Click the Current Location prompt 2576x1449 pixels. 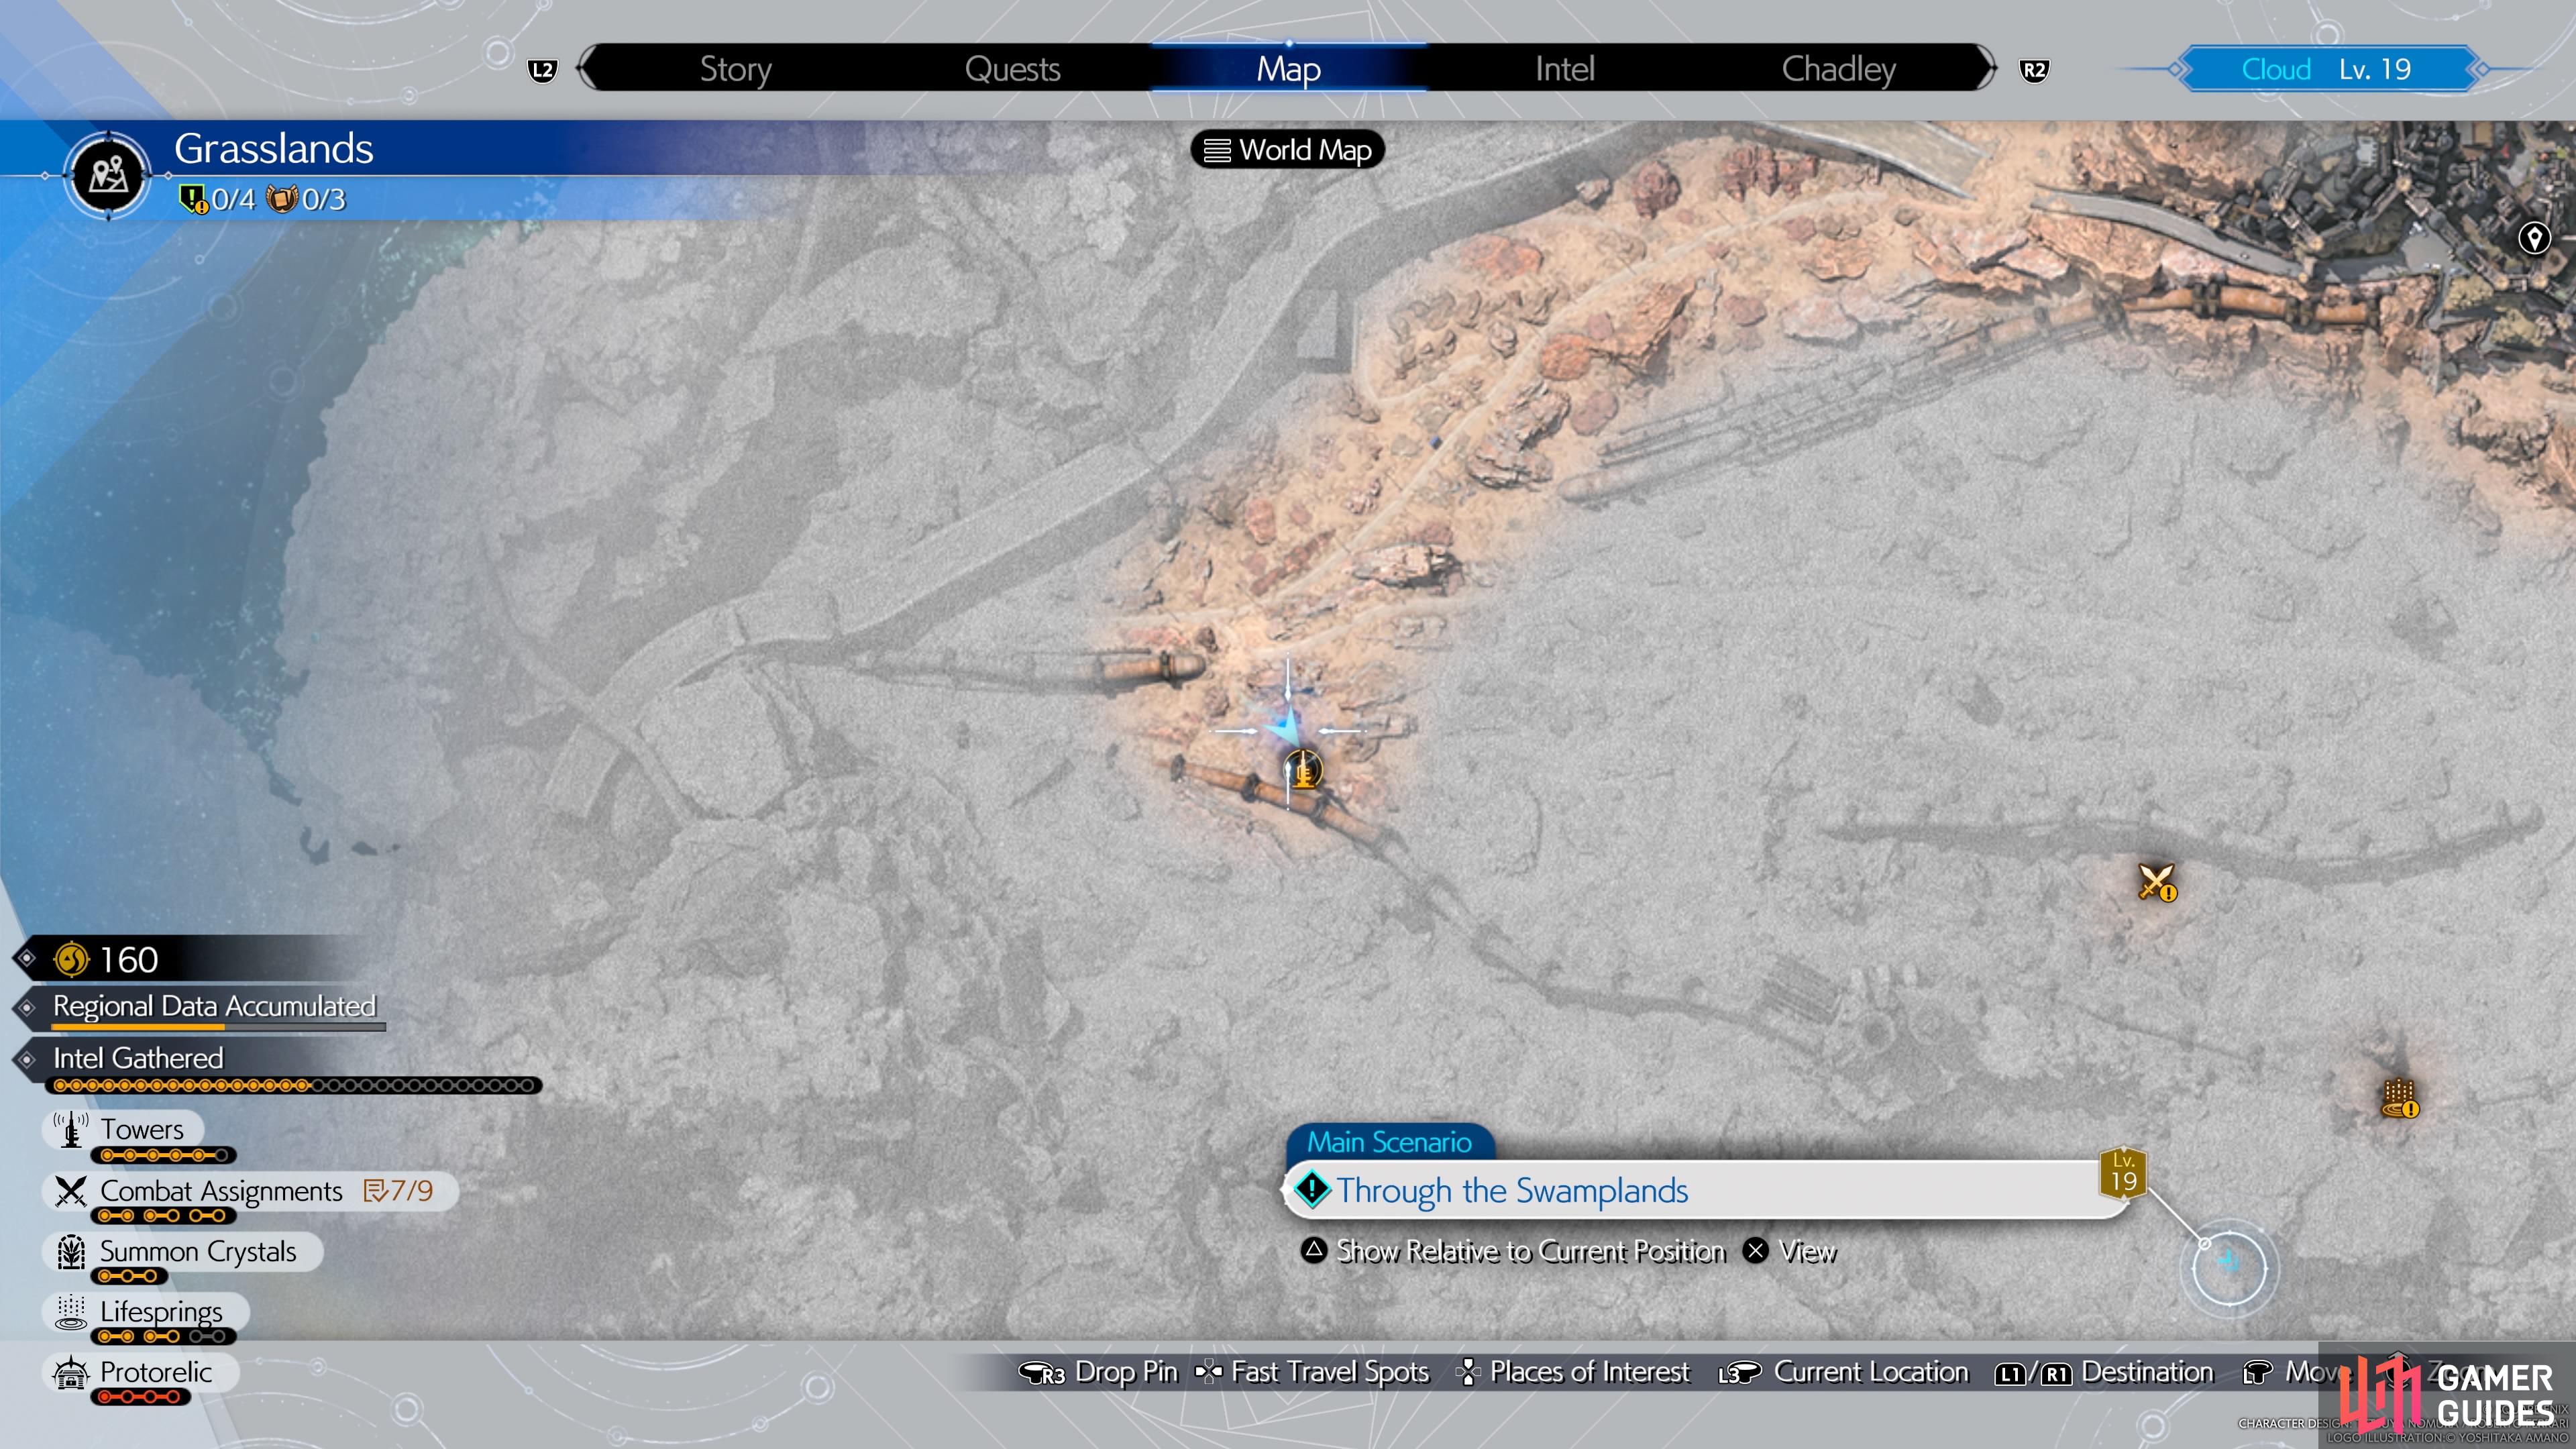(1871, 1372)
